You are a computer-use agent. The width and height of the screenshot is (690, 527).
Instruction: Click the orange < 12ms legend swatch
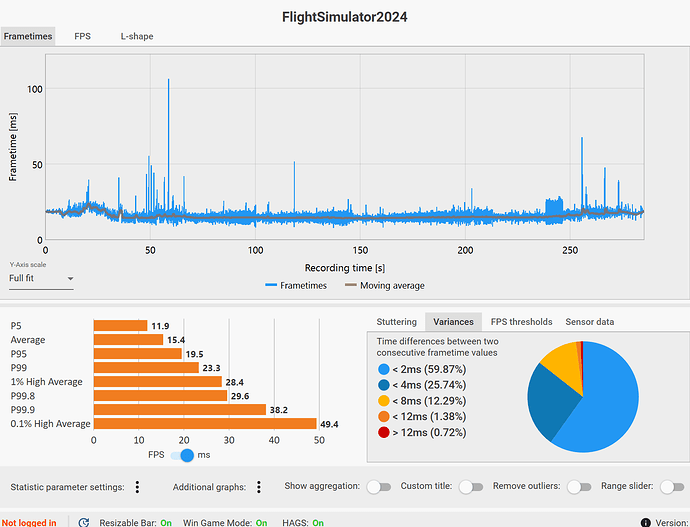point(384,416)
